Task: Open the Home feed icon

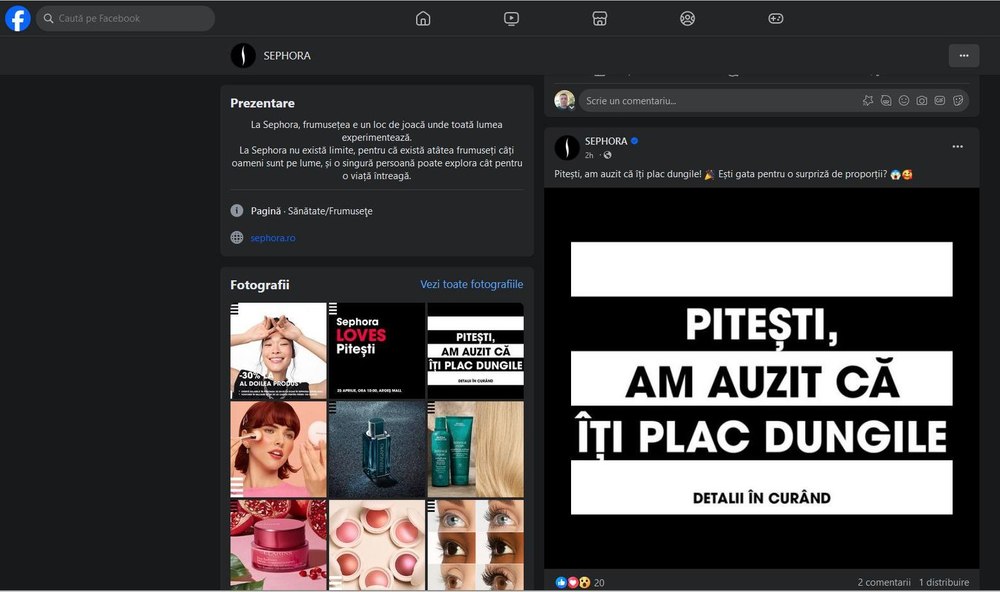Action: [423, 18]
